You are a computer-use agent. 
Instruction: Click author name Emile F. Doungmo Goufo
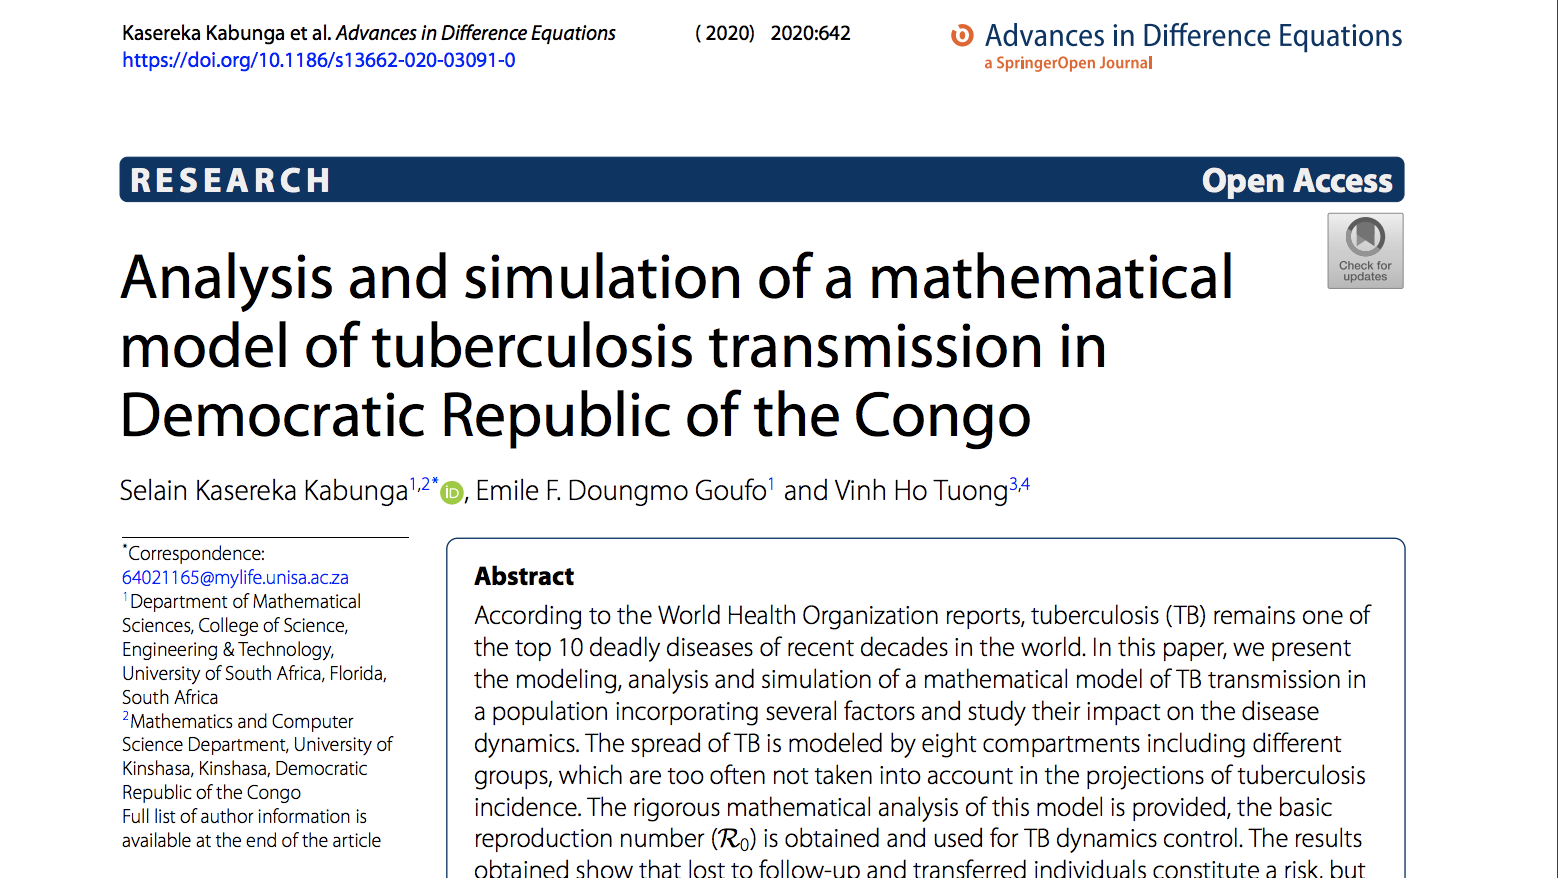[x=620, y=491]
